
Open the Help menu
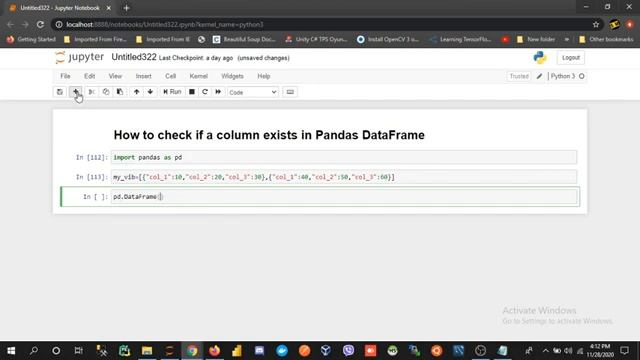pos(264,76)
